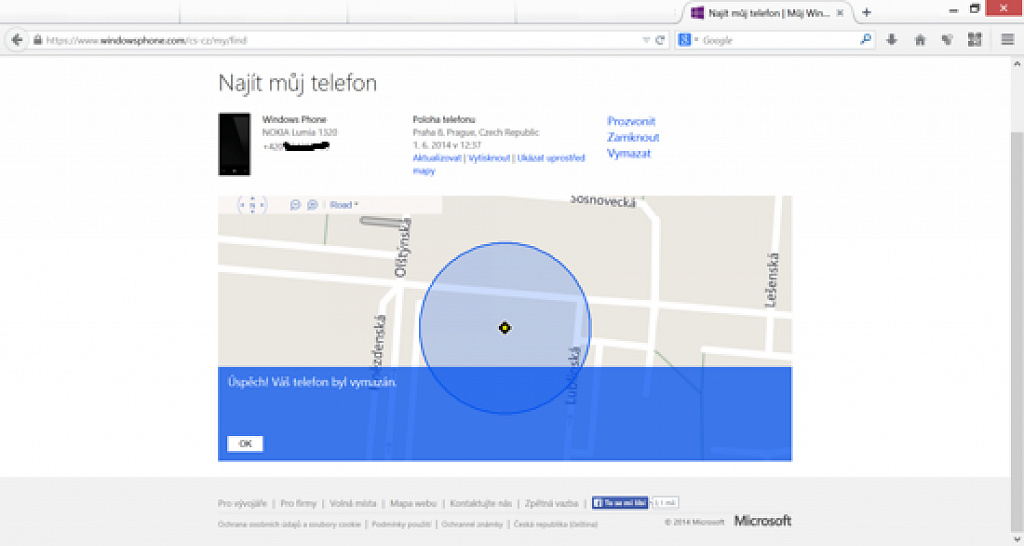Screen dimensions: 1024x546
Task: Close the Najít můj telefon tab
Action: [x=840, y=12]
